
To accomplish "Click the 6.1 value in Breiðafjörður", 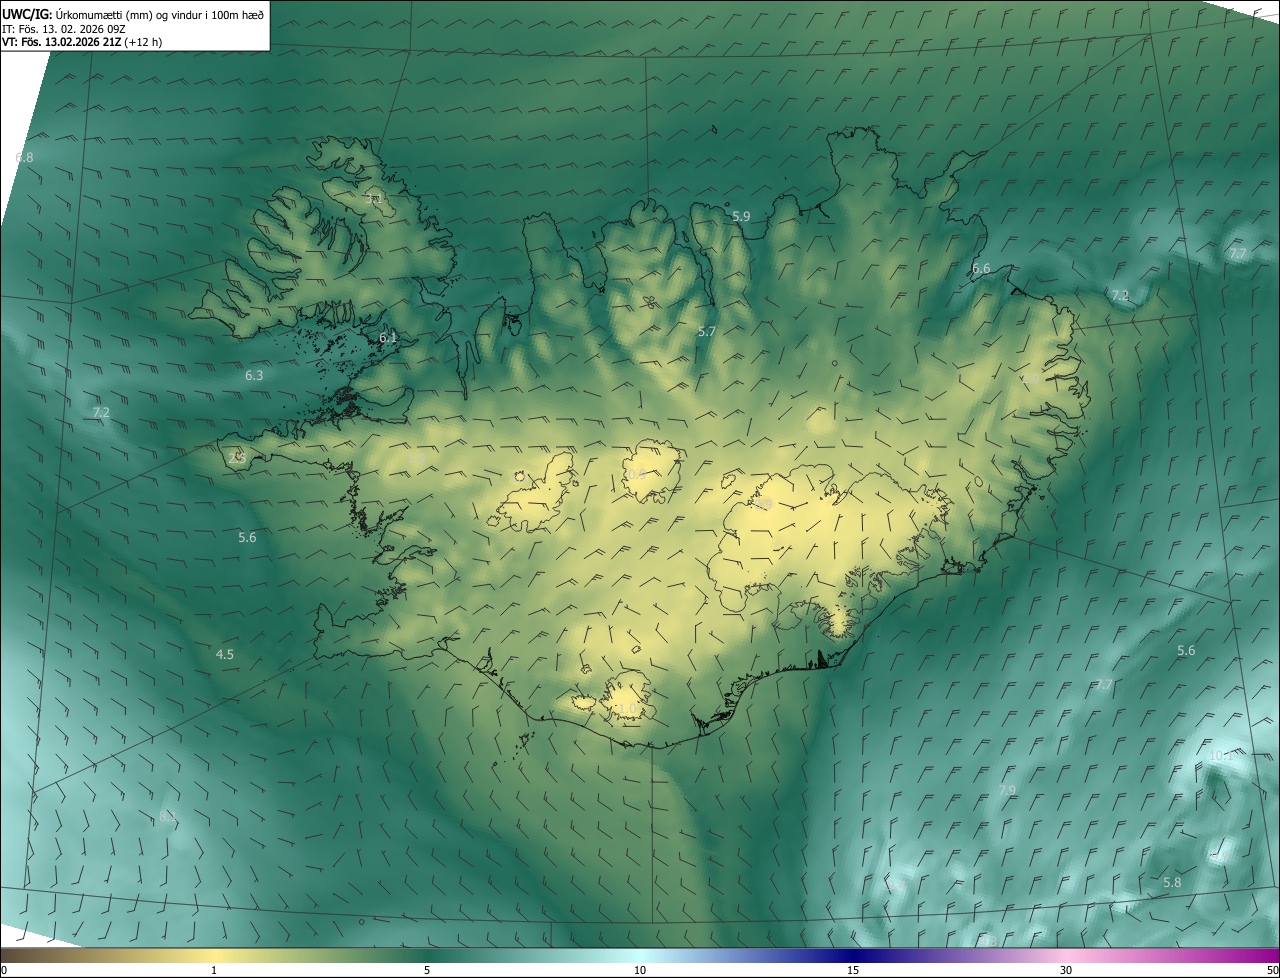I will 388,338.
